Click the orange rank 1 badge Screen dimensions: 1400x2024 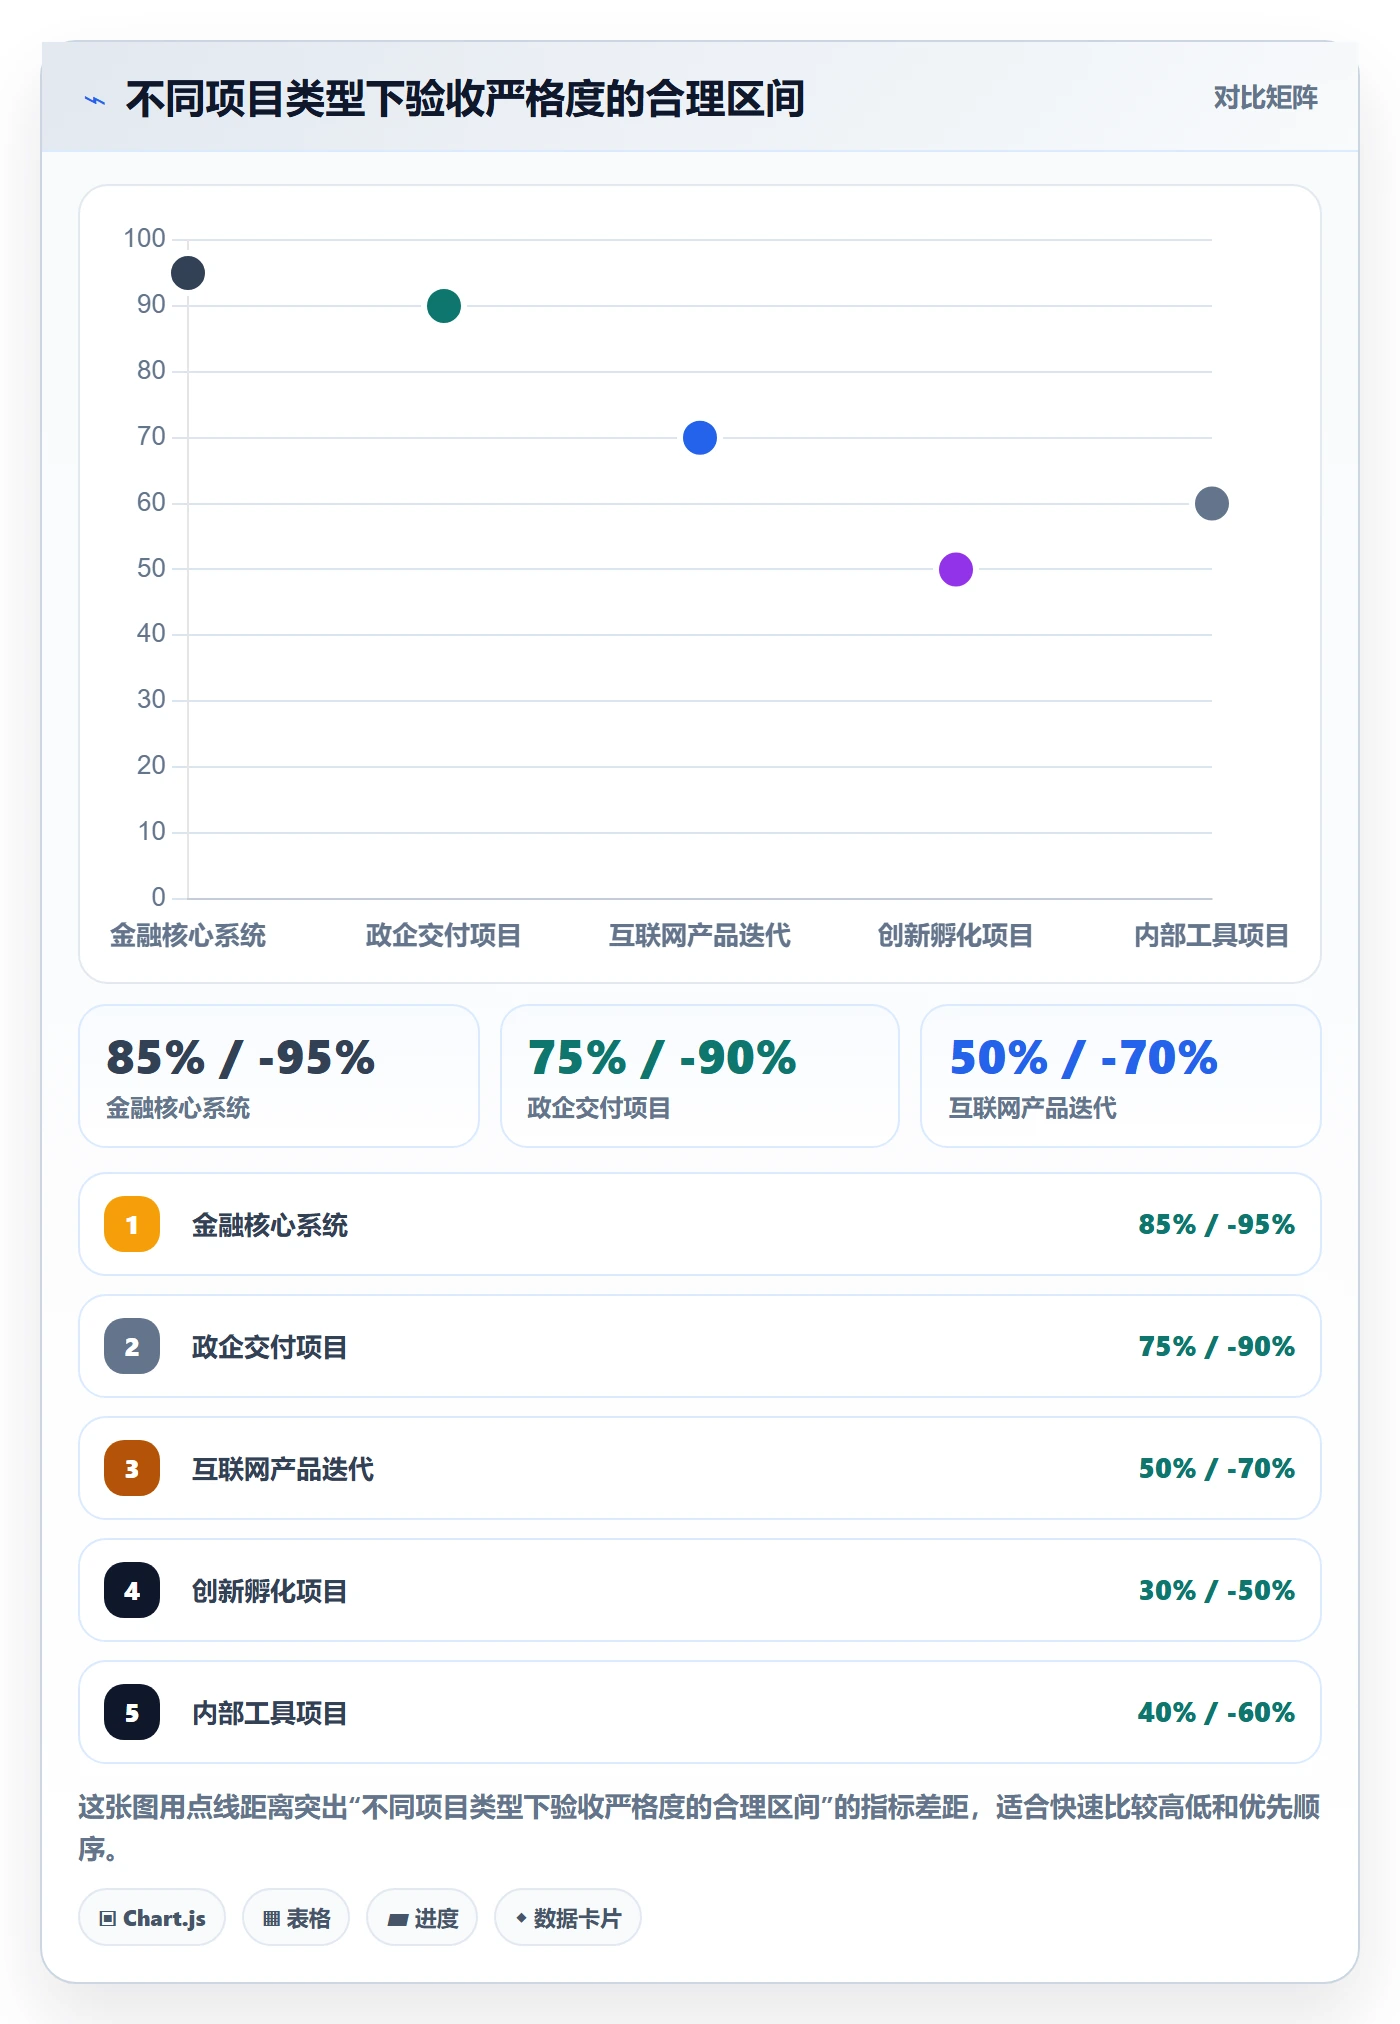tap(132, 1224)
